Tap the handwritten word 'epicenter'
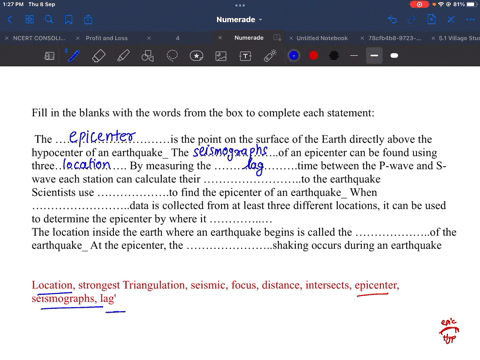This screenshot has height=360, width=480. [102, 137]
